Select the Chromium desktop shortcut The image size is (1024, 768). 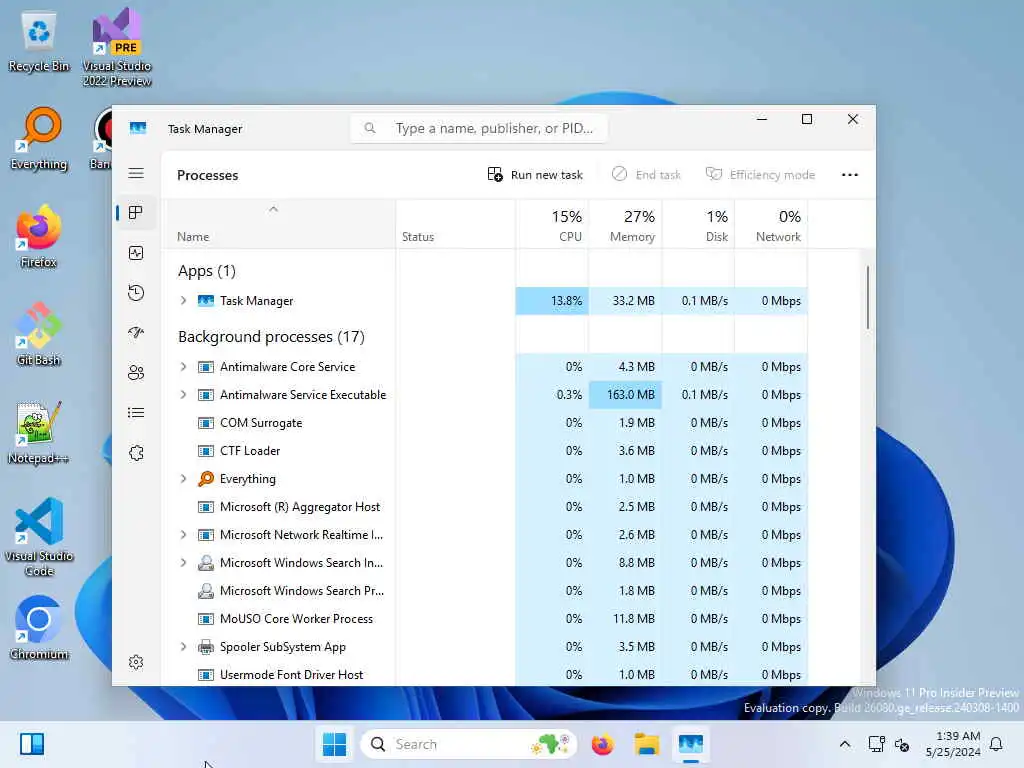(x=39, y=628)
